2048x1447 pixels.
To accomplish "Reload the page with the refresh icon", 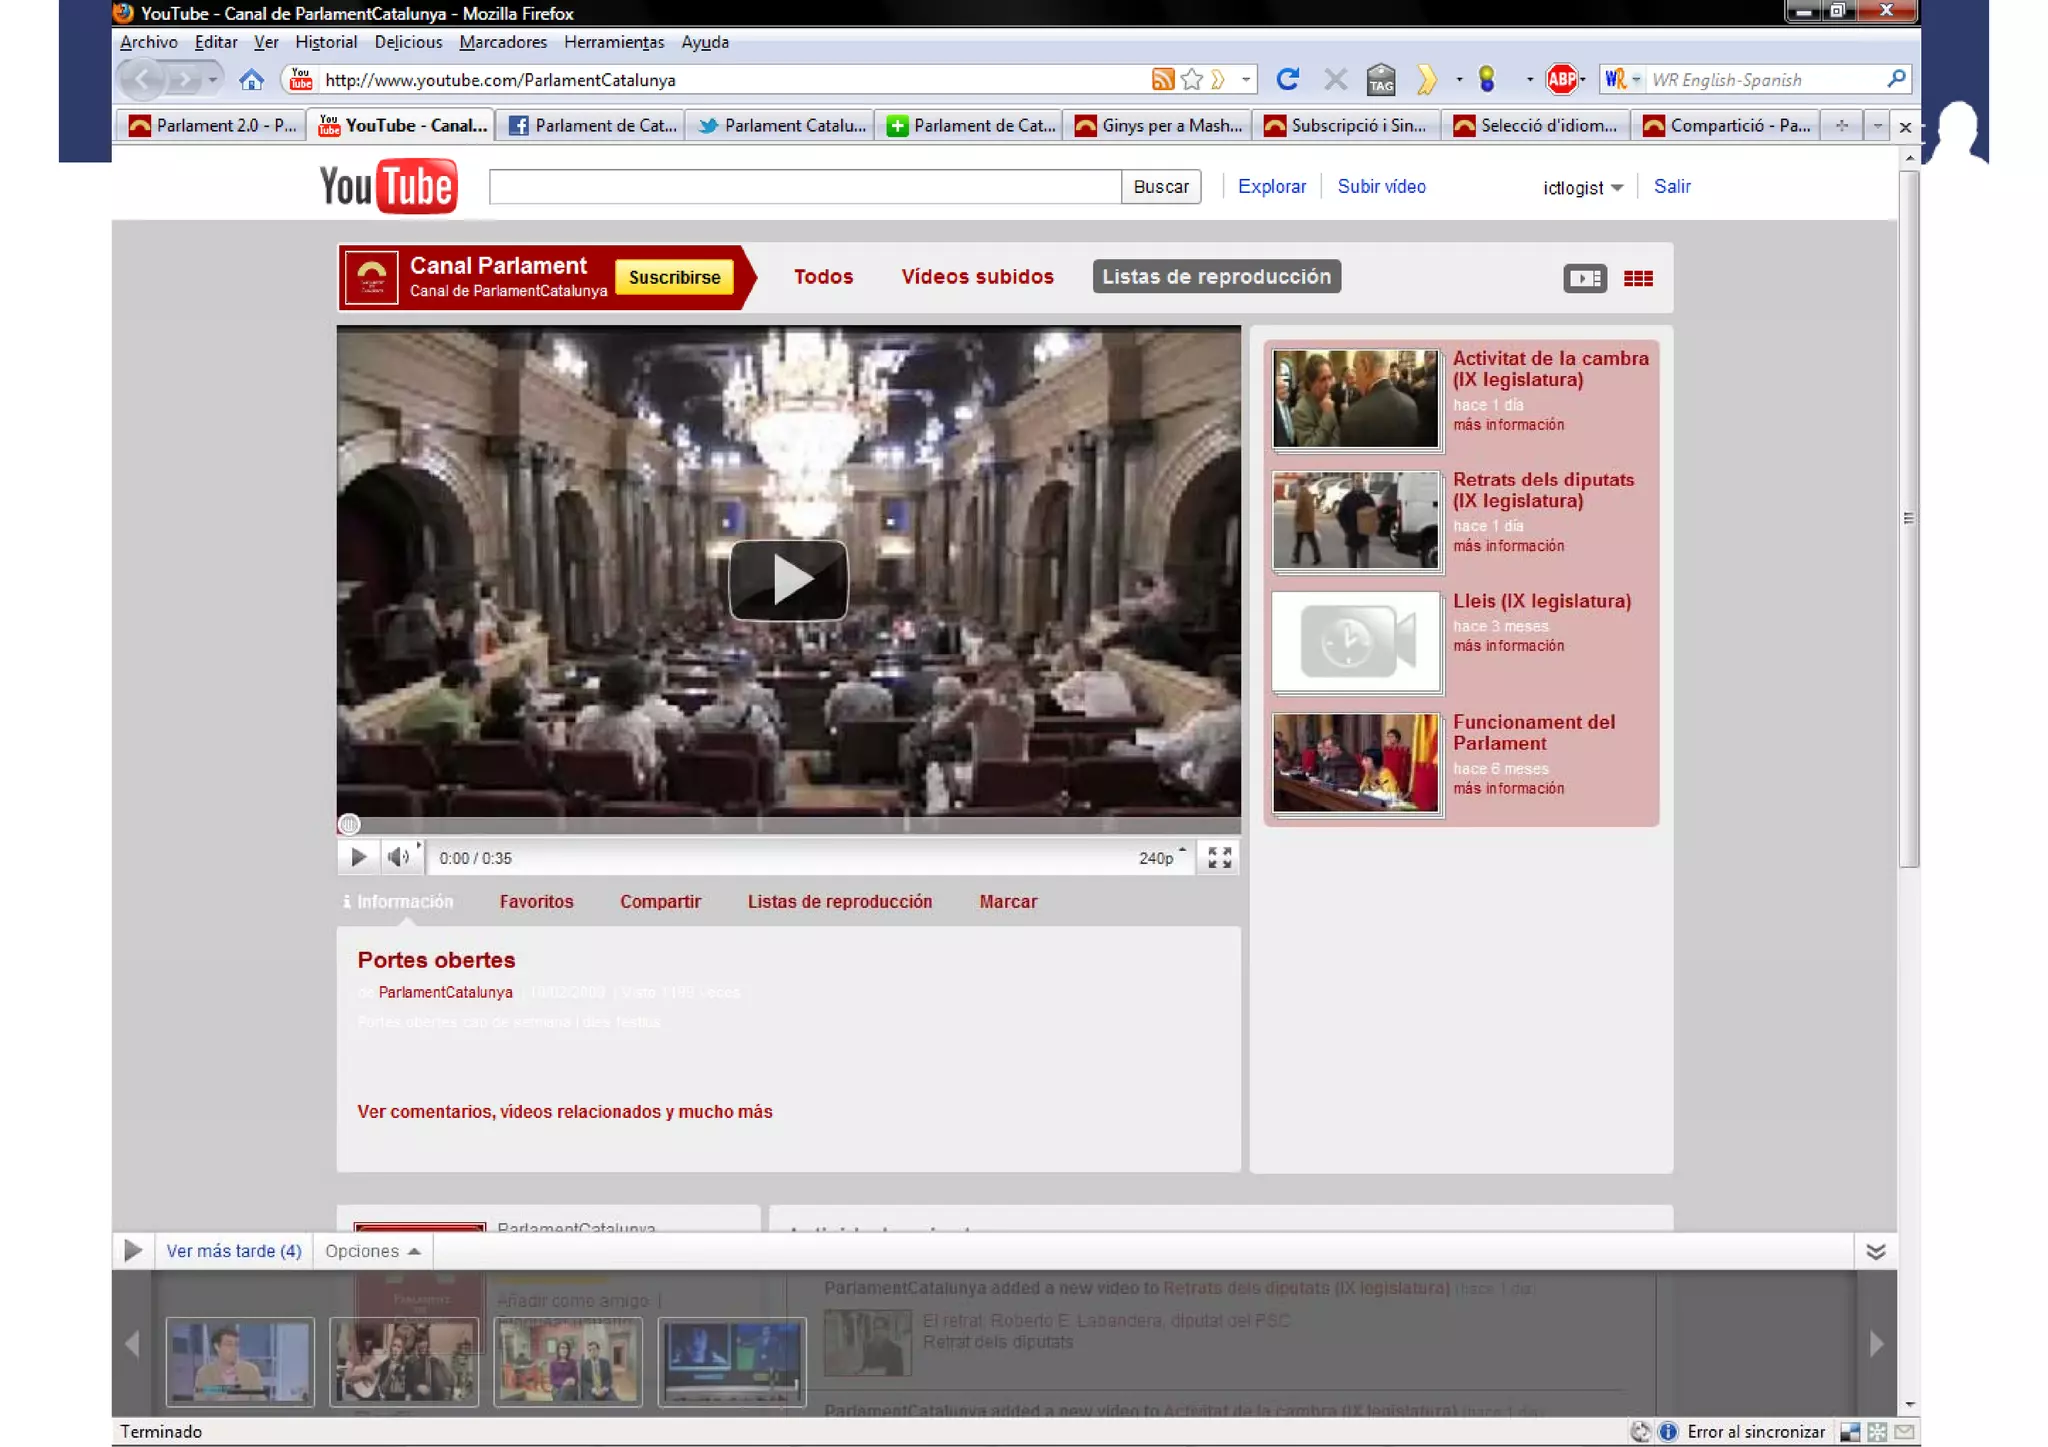I will (x=1288, y=79).
